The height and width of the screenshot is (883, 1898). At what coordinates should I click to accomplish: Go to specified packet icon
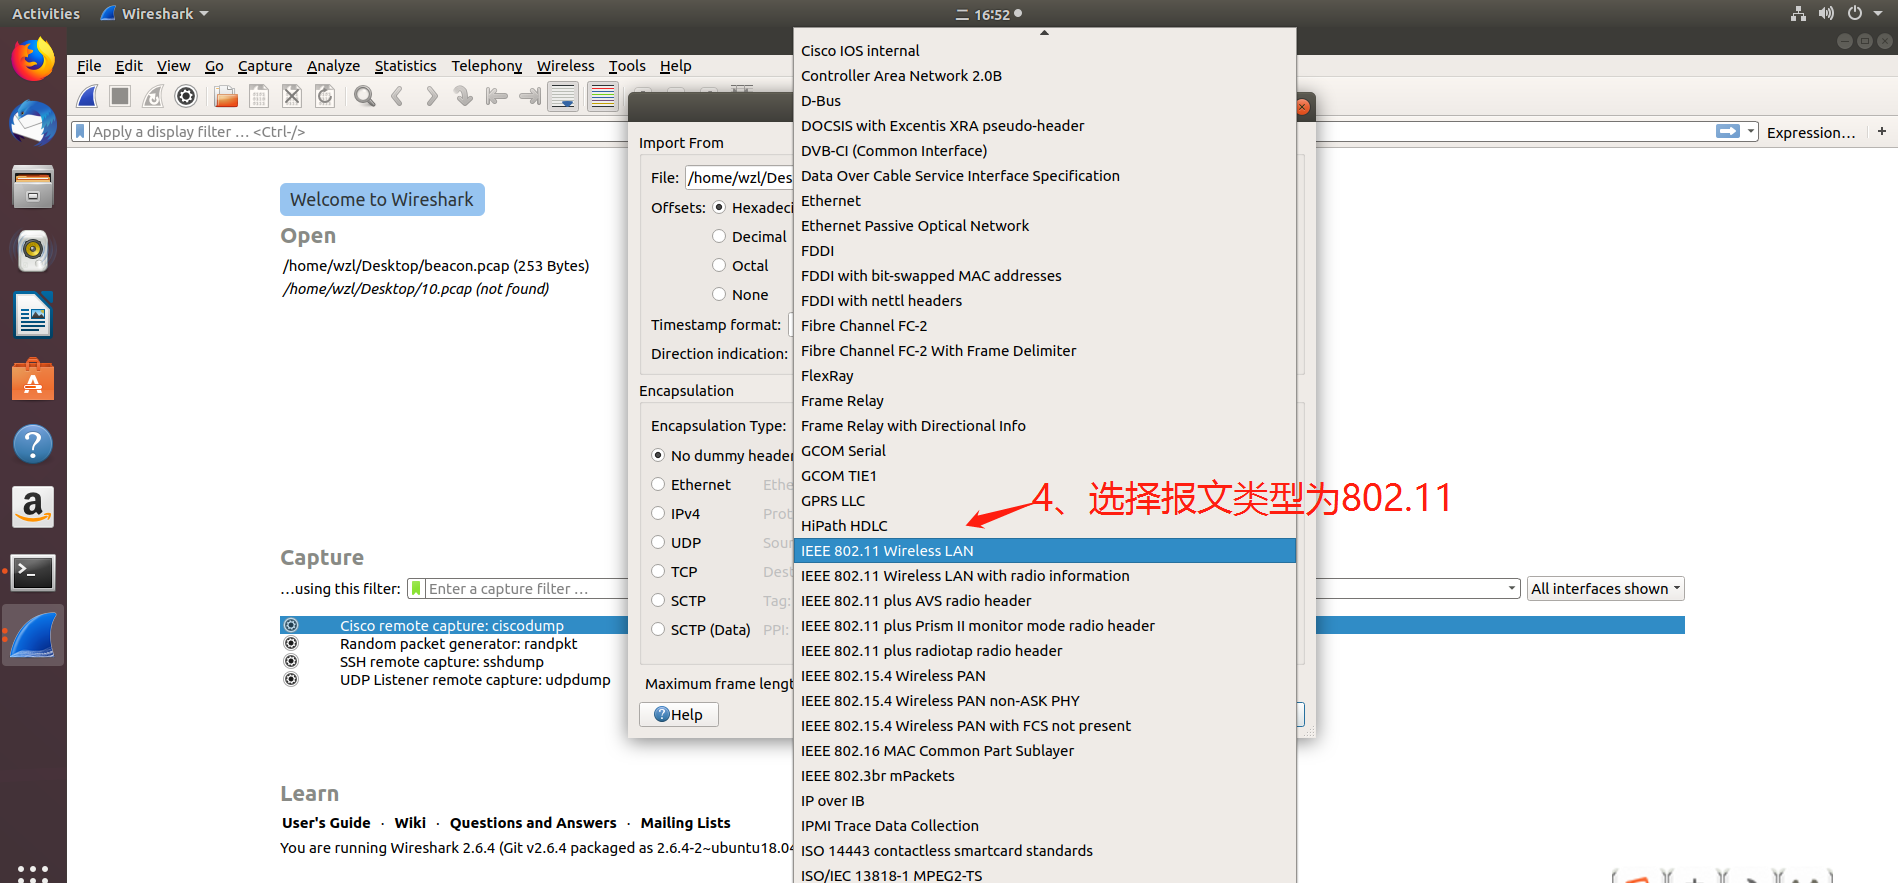463,97
